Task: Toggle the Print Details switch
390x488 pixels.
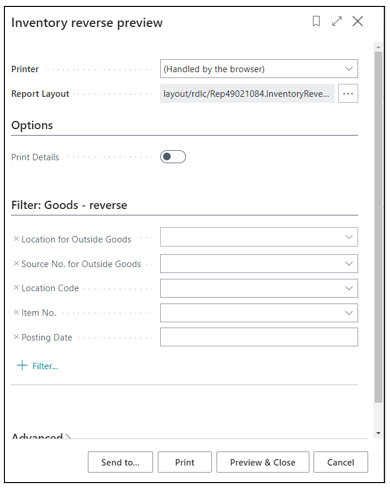Action: tap(173, 157)
